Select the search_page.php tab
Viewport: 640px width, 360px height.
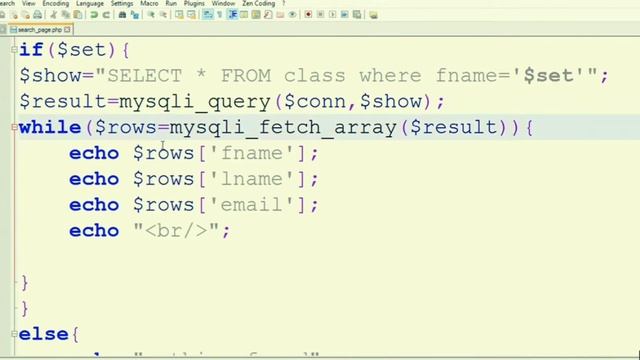point(40,30)
